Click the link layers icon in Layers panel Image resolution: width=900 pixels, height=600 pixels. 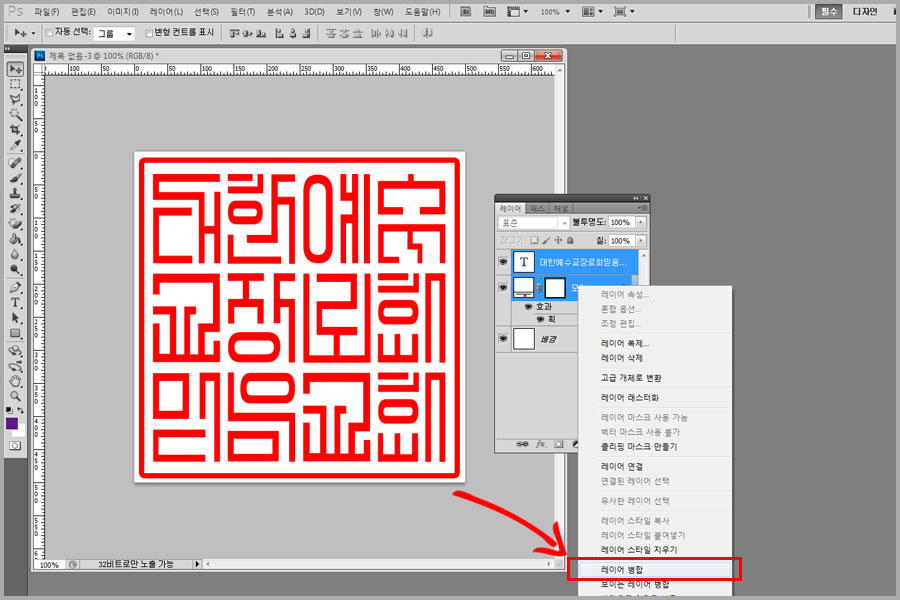coord(522,444)
